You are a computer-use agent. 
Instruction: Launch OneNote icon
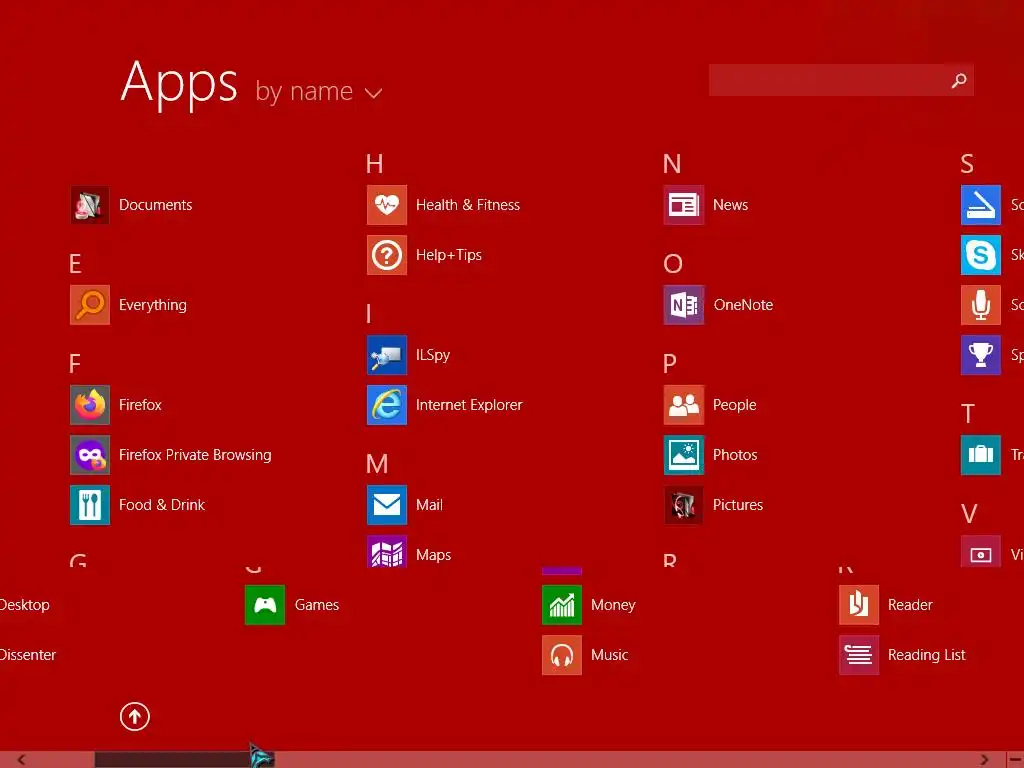click(684, 305)
